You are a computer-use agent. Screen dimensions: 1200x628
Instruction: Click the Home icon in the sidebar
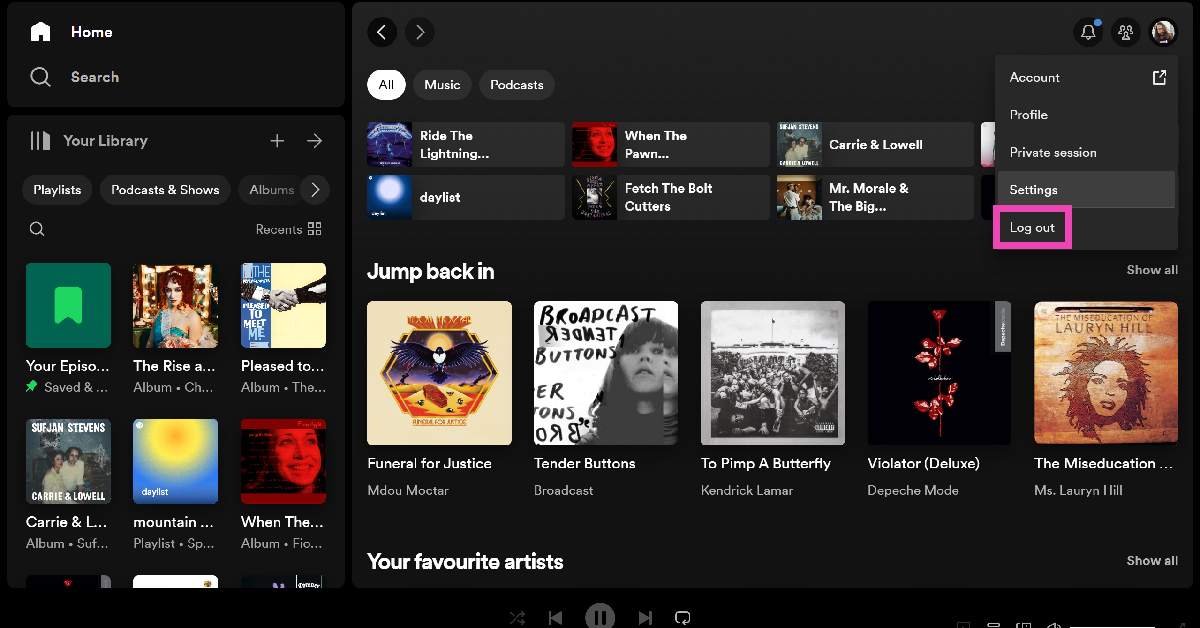(40, 32)
